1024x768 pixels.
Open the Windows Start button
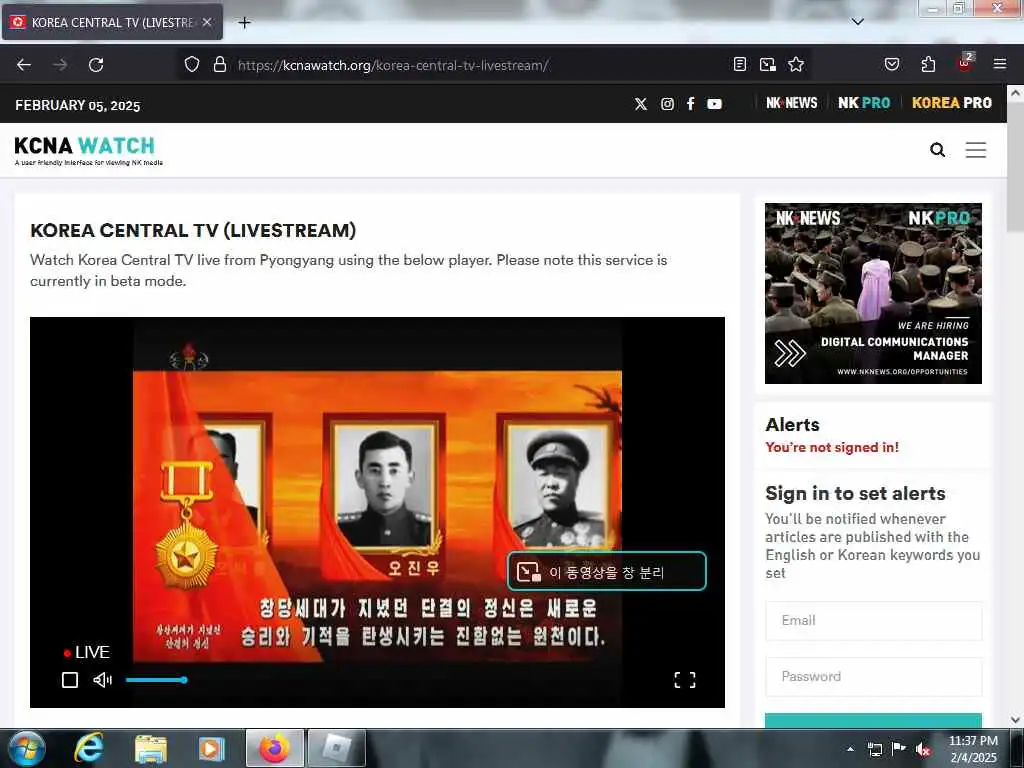[x=26, y=748]
